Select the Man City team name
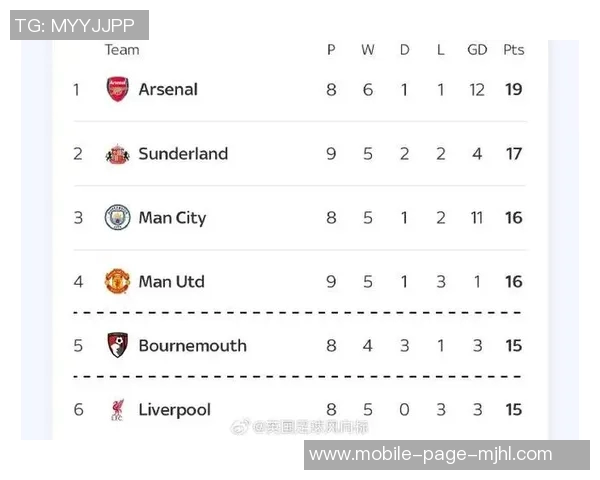 (x=172, y=218)
